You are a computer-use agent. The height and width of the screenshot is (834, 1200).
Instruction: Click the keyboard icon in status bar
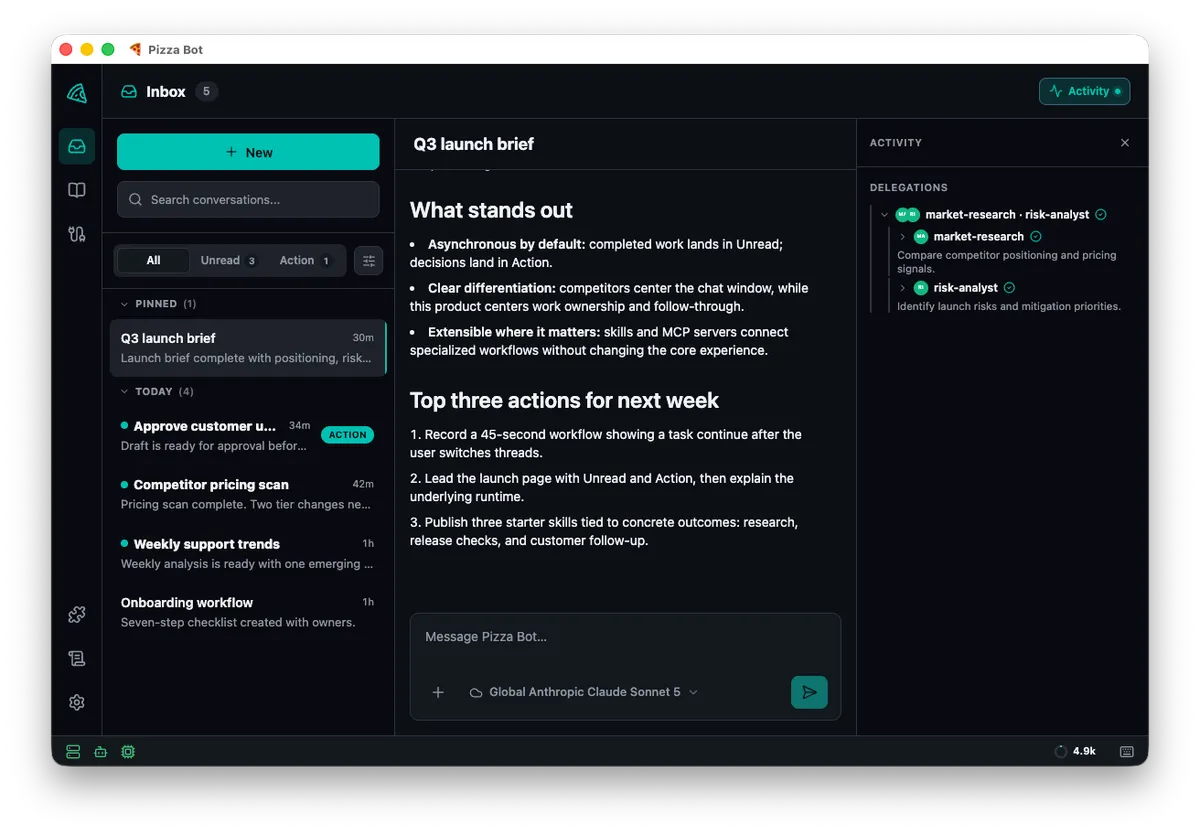(1127, 751)
